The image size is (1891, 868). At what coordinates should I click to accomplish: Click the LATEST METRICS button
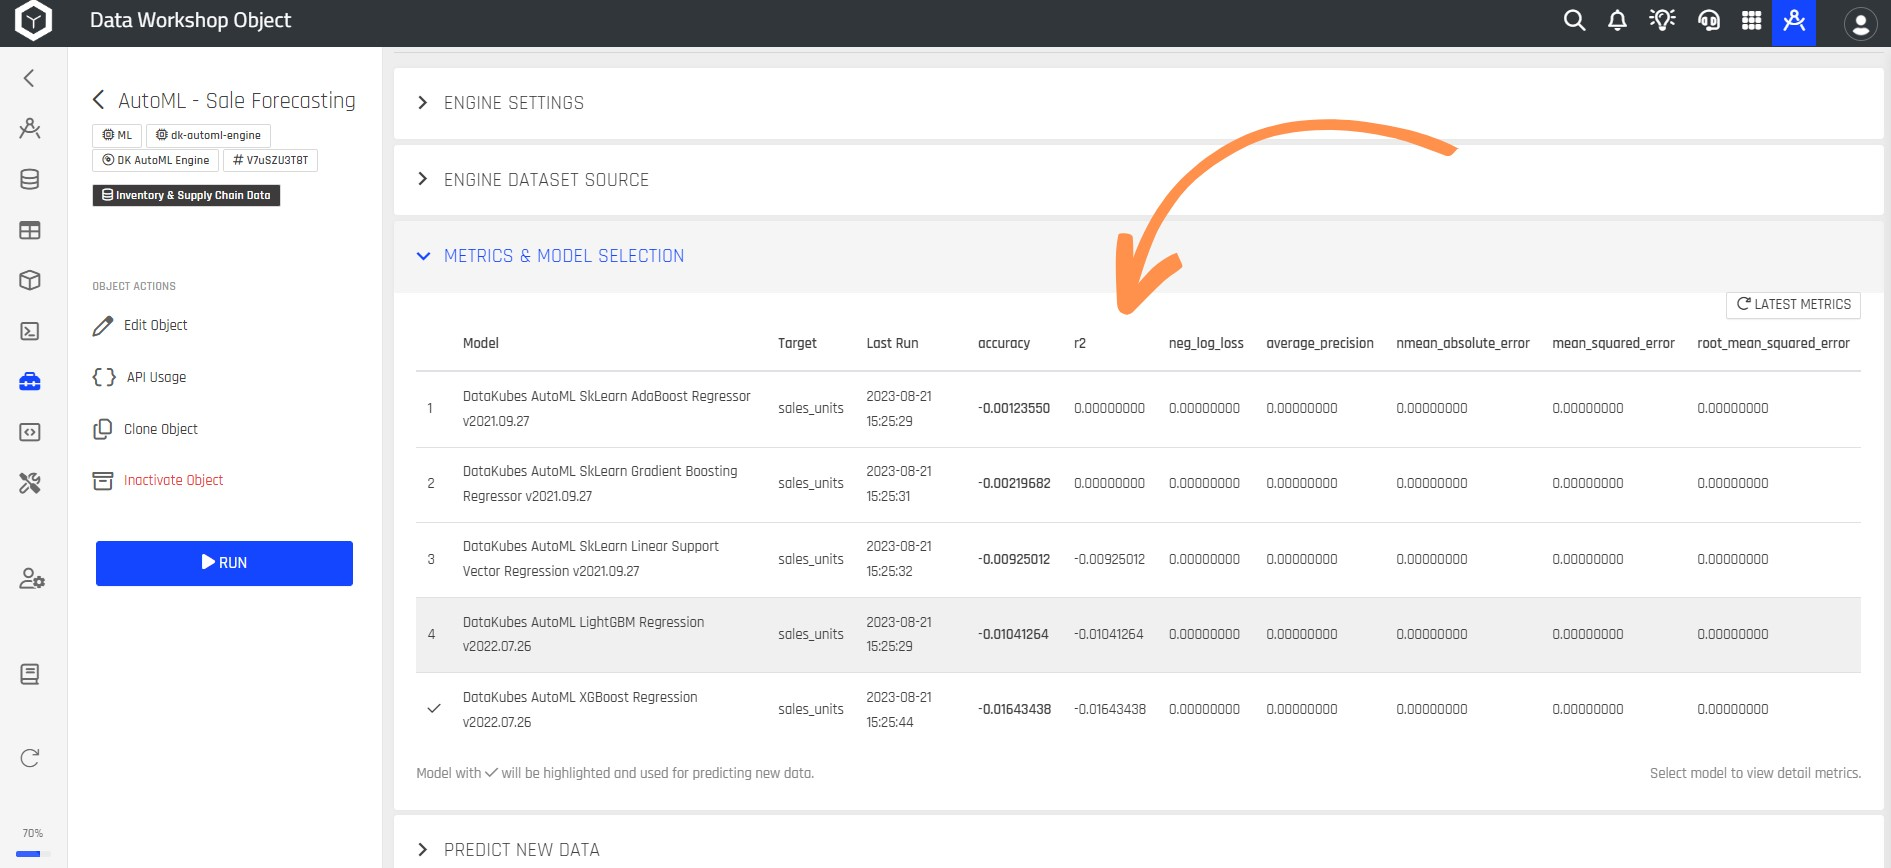(1793, 304)
